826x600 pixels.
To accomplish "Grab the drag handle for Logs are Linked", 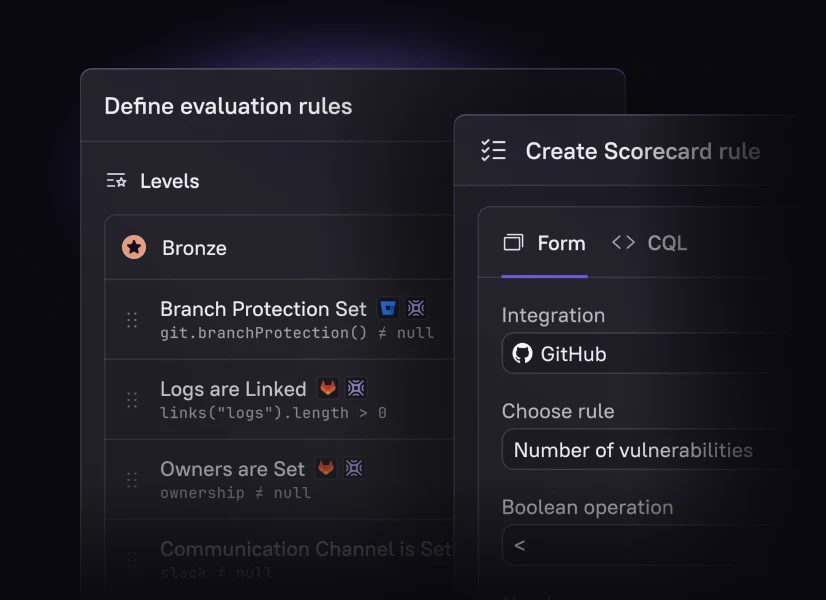I will pyautogui.click(x=132, y=400).
